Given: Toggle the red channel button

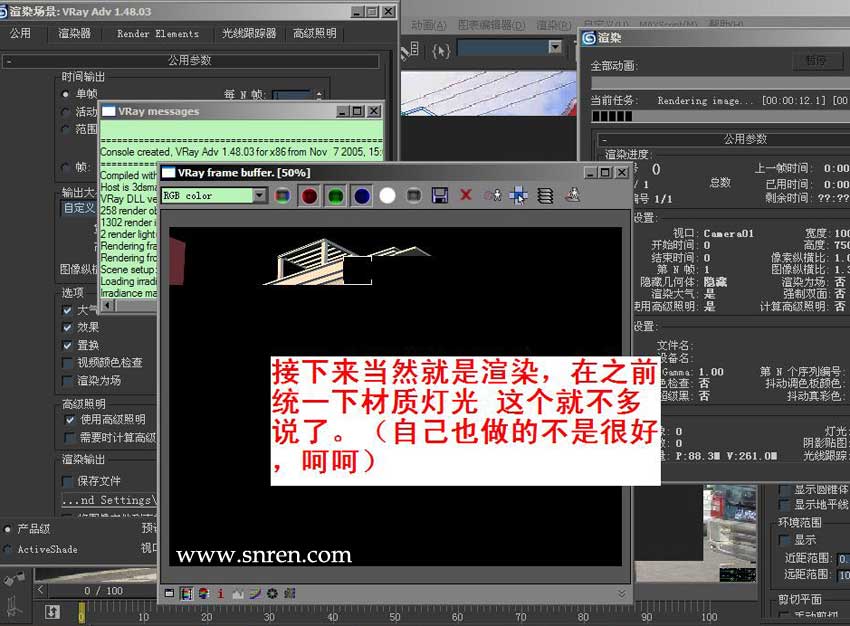Looking at the screenshot, I should coord(309,196).
